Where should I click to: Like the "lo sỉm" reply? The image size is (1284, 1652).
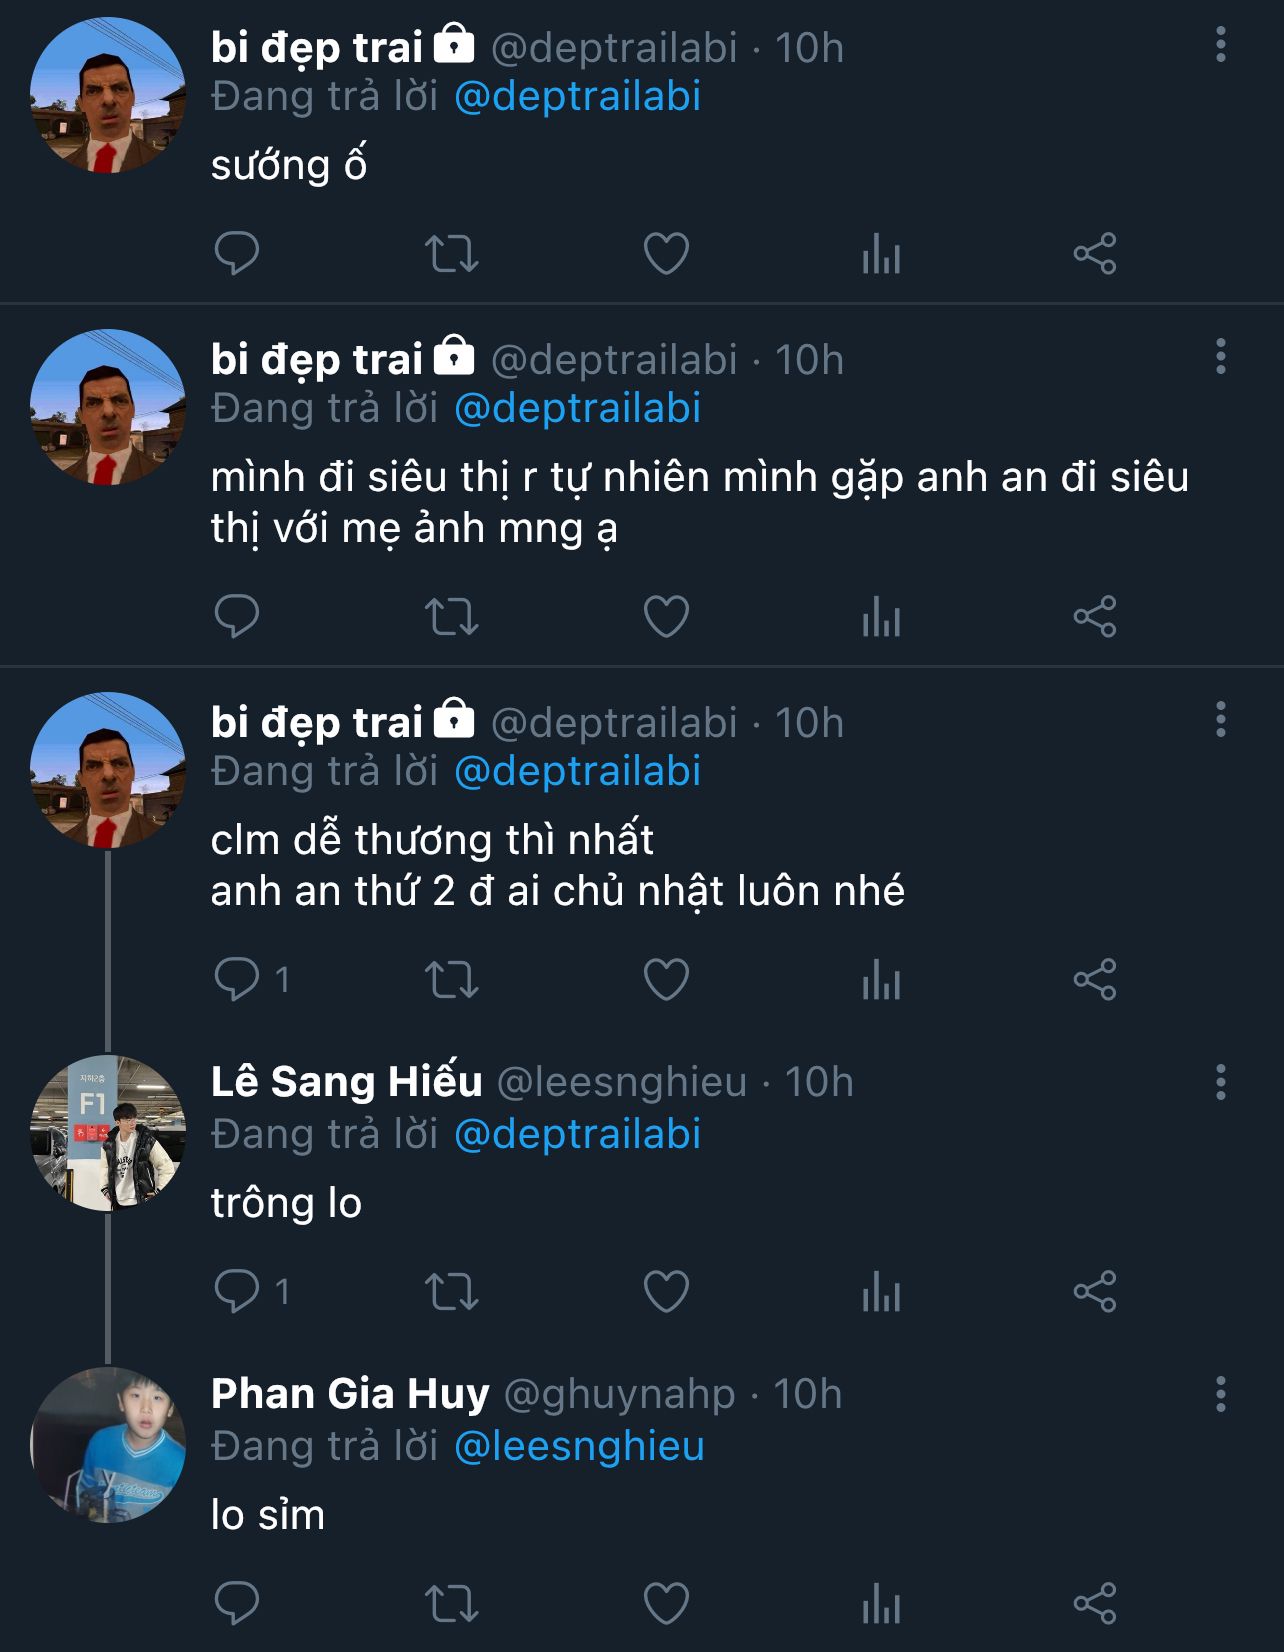[x=666, y=1603]
